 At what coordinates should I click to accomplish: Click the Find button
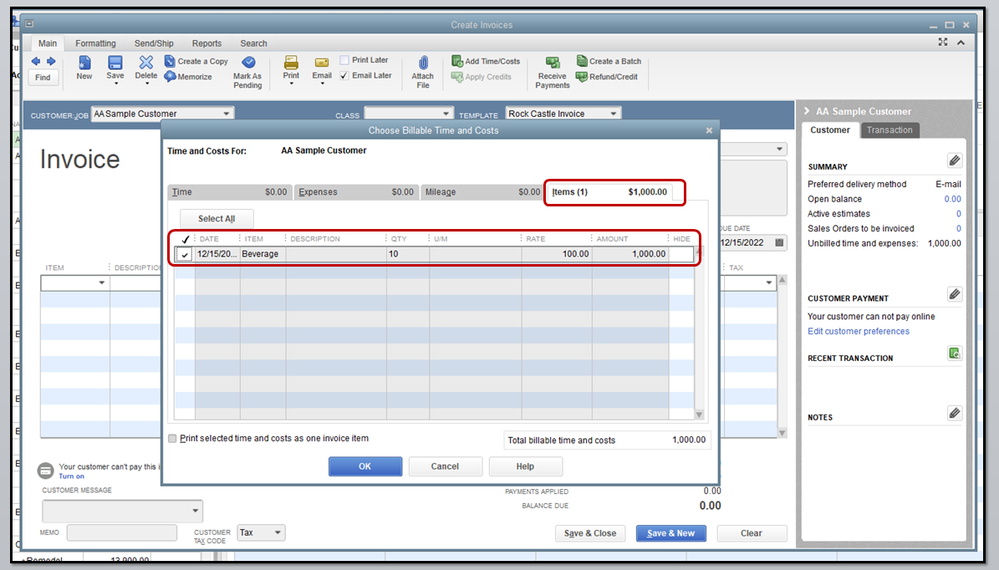pyautogui.click(x=43, y=77)
